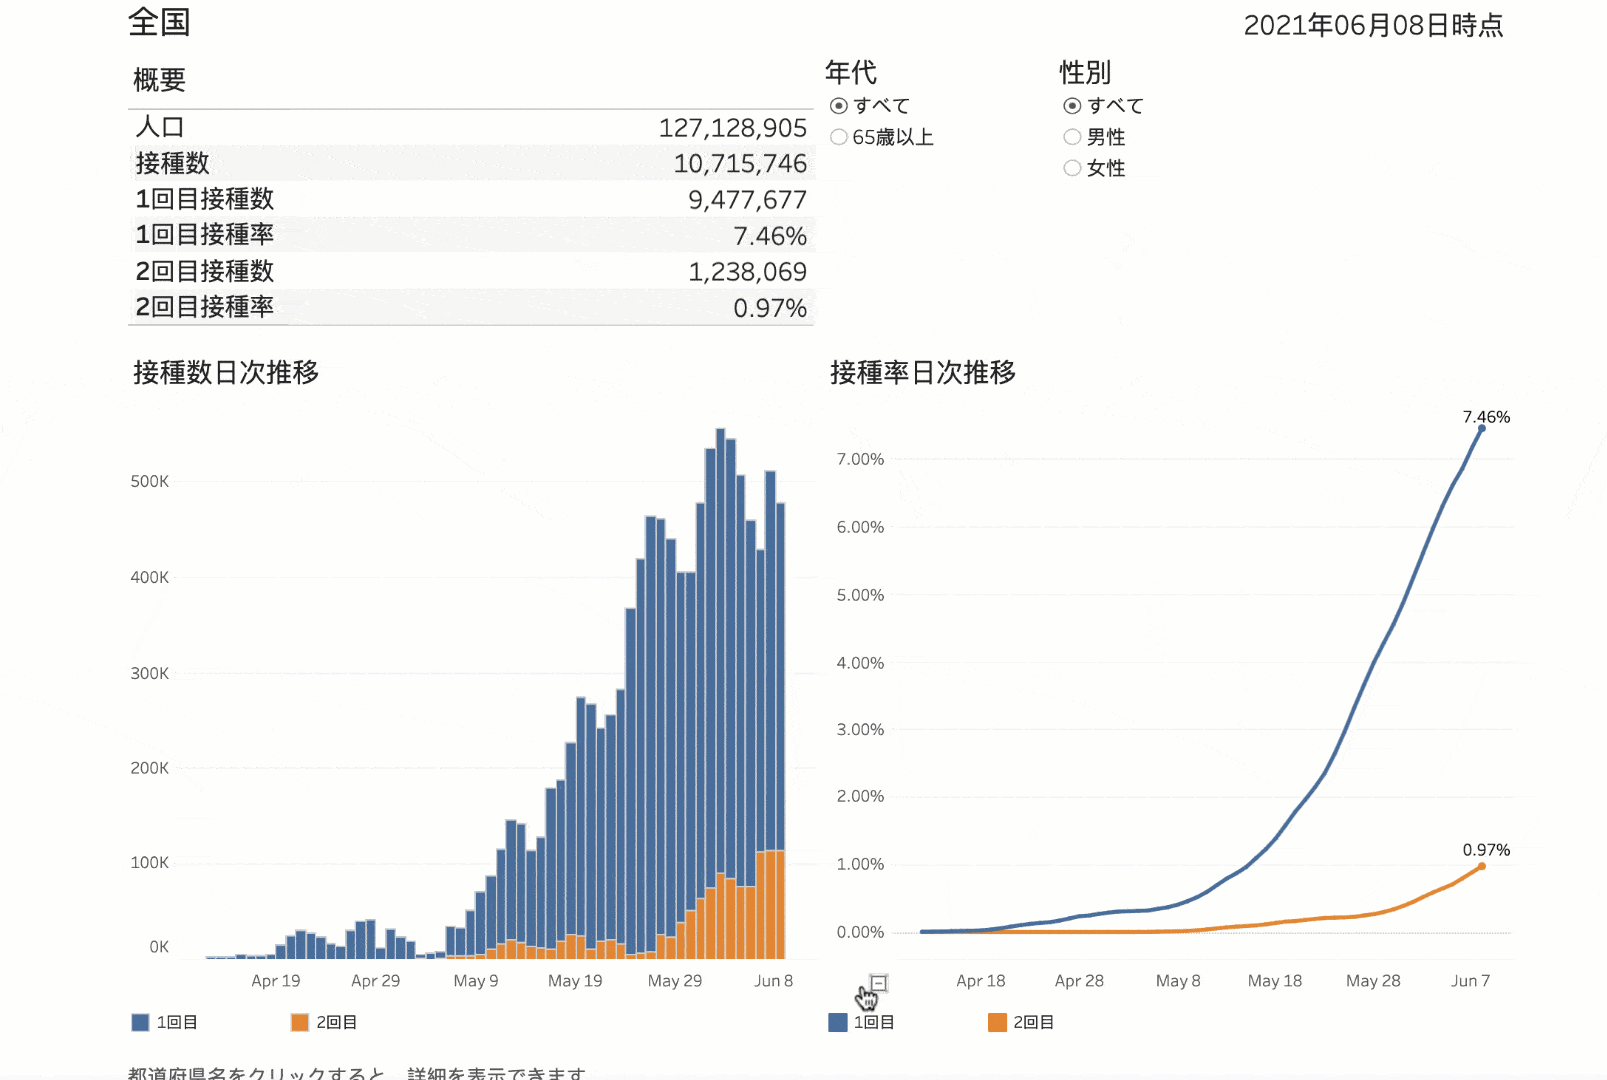Collapse the date axis with minus icon

coord(878,983)
